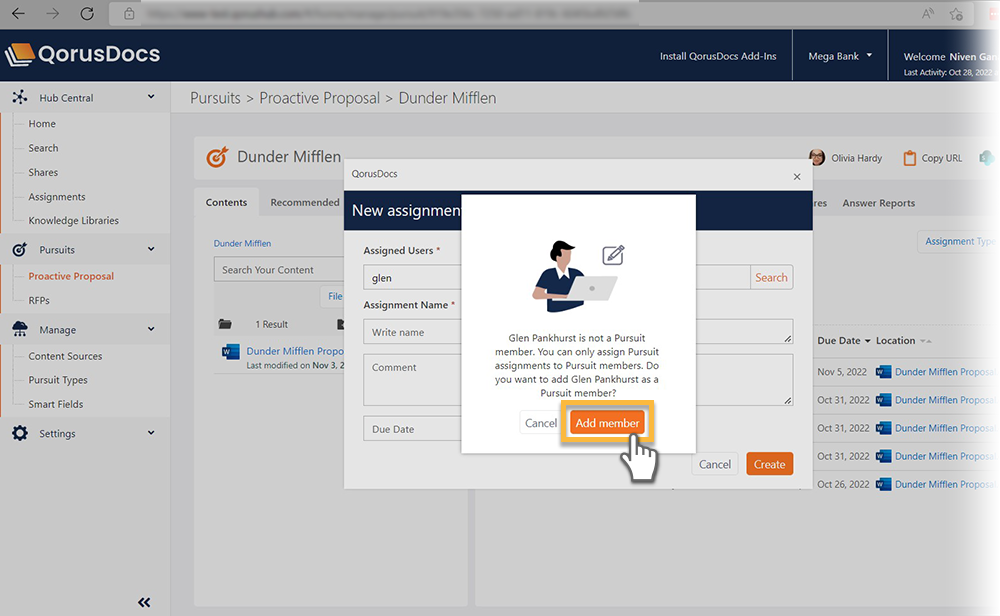
Task: Click Olivia Hardy's avatar picture
Action: [817, 158]
